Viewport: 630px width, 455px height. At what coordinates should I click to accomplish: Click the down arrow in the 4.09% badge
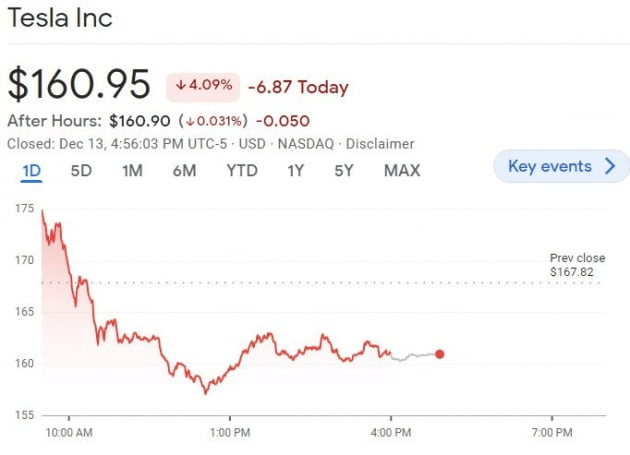pos(180,87)
